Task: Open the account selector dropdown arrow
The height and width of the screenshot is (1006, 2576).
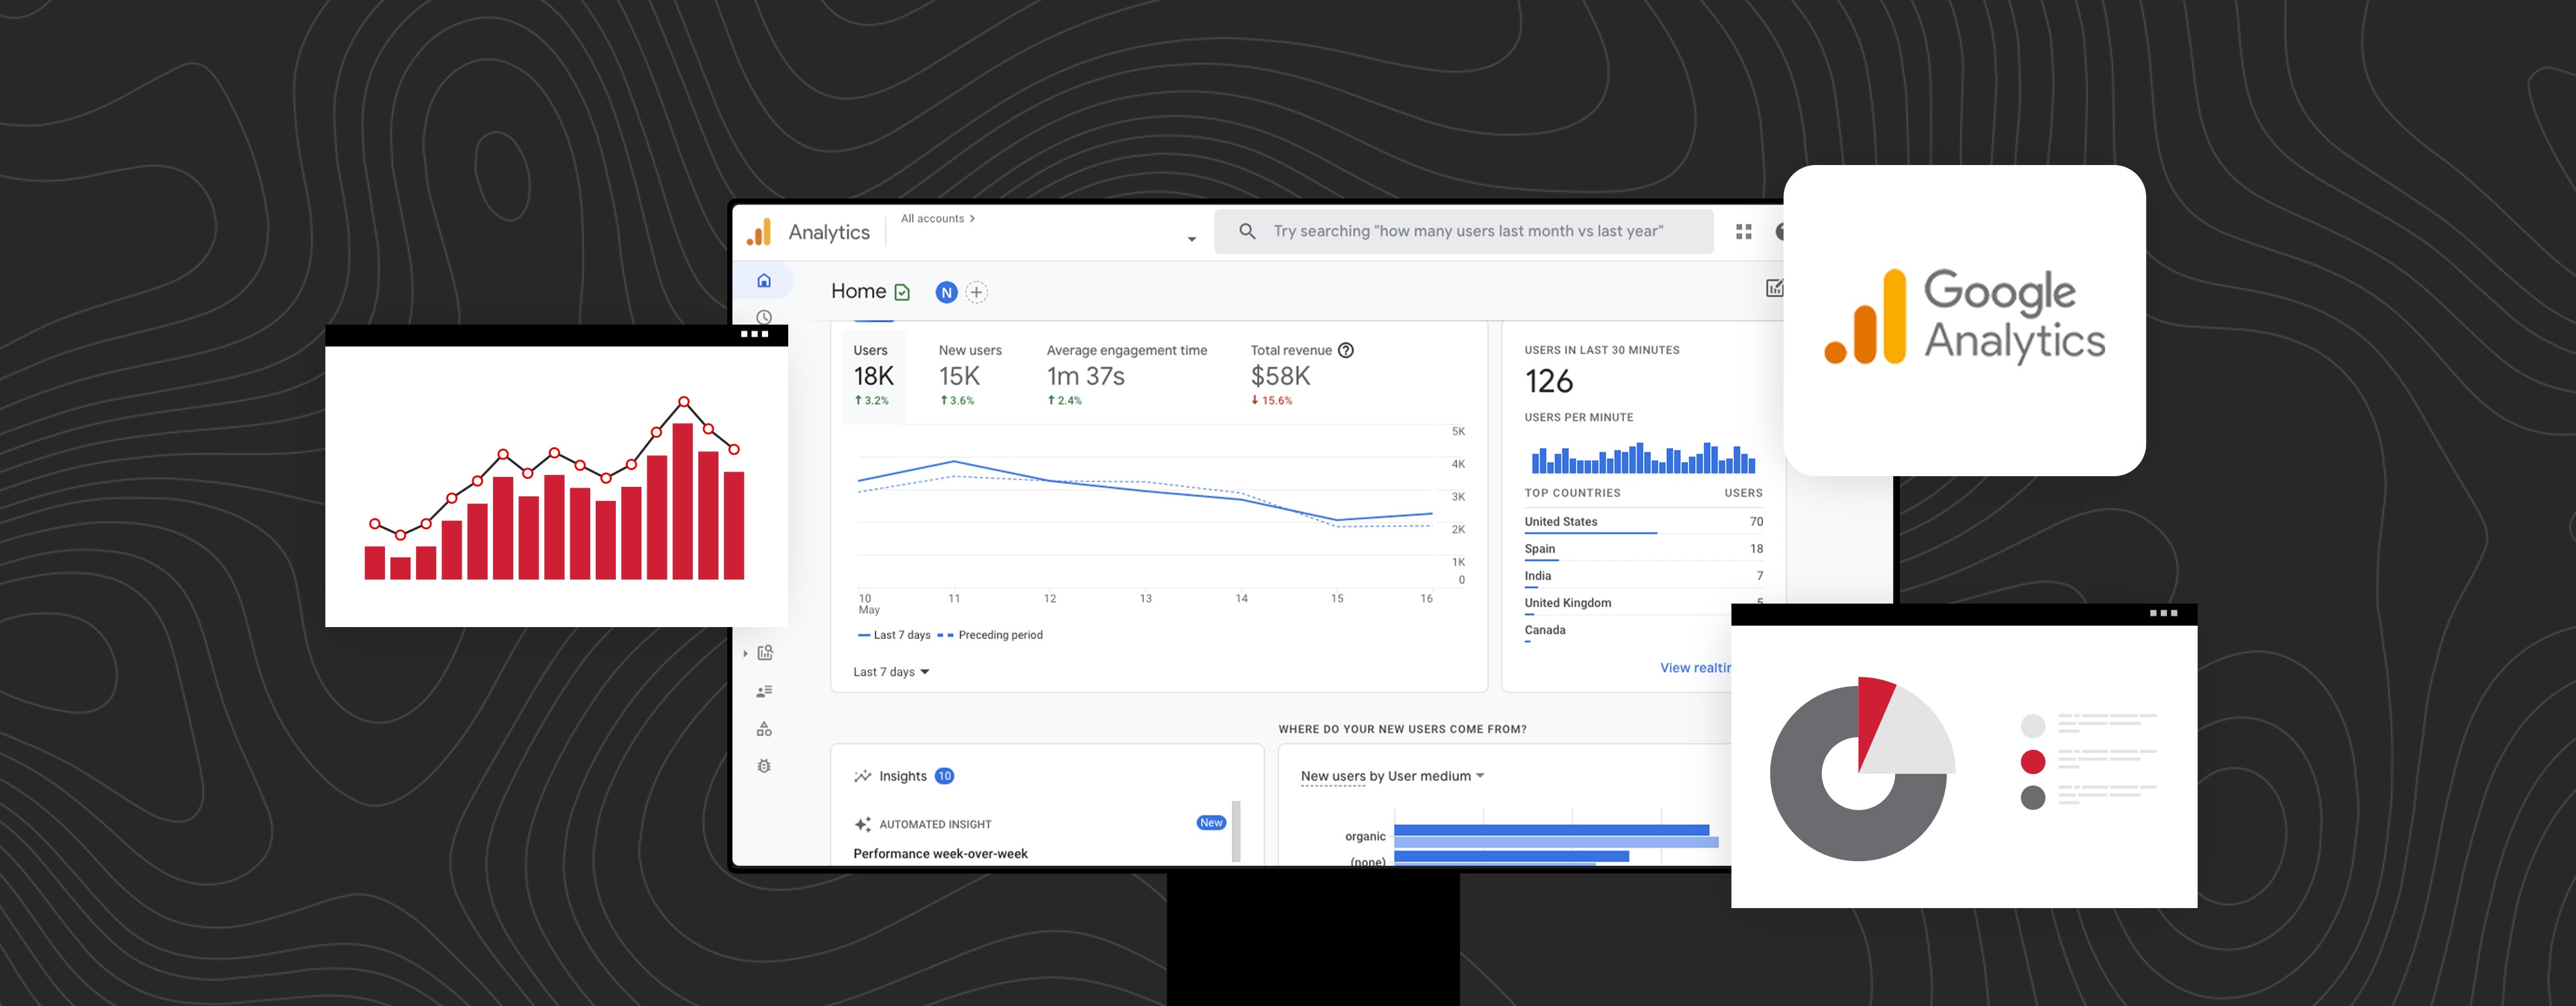Action: tap(1191, 239)
